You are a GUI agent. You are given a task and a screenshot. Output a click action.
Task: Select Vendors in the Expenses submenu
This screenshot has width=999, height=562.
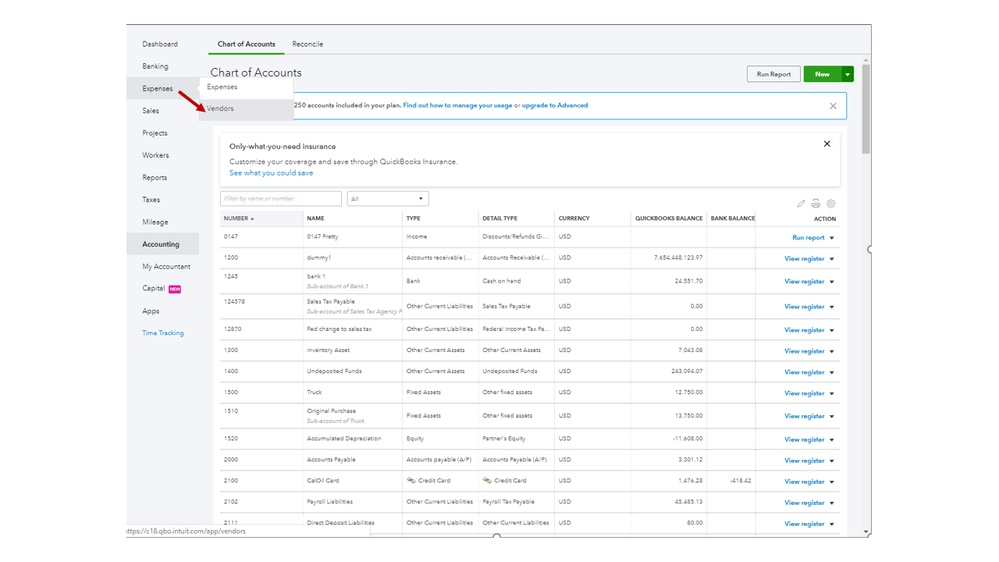click(x=221, y=109)
